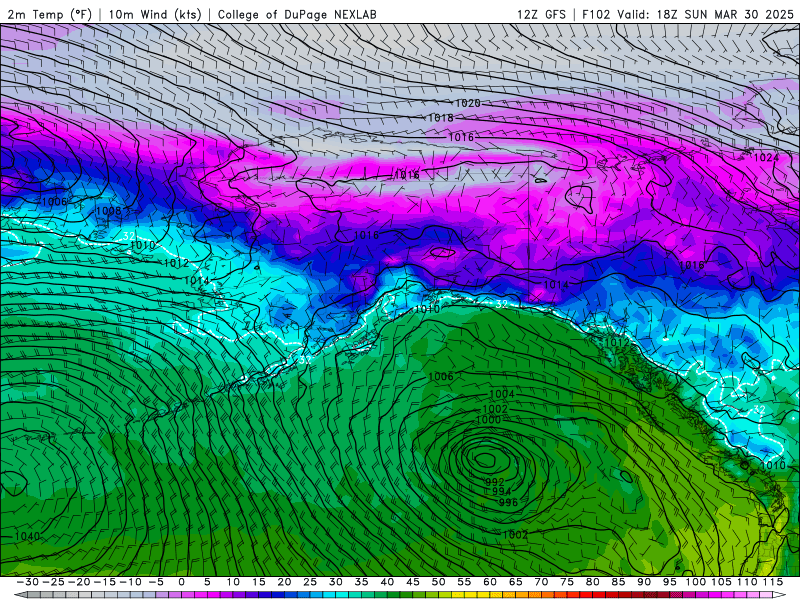Click the 996 isobar label
This screenshot has height=600, width=800.
pos(508,502)
